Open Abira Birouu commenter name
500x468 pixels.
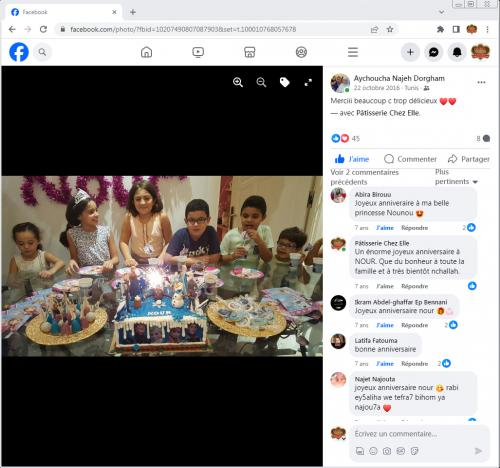pyautogui.click(x=373, y=194)
